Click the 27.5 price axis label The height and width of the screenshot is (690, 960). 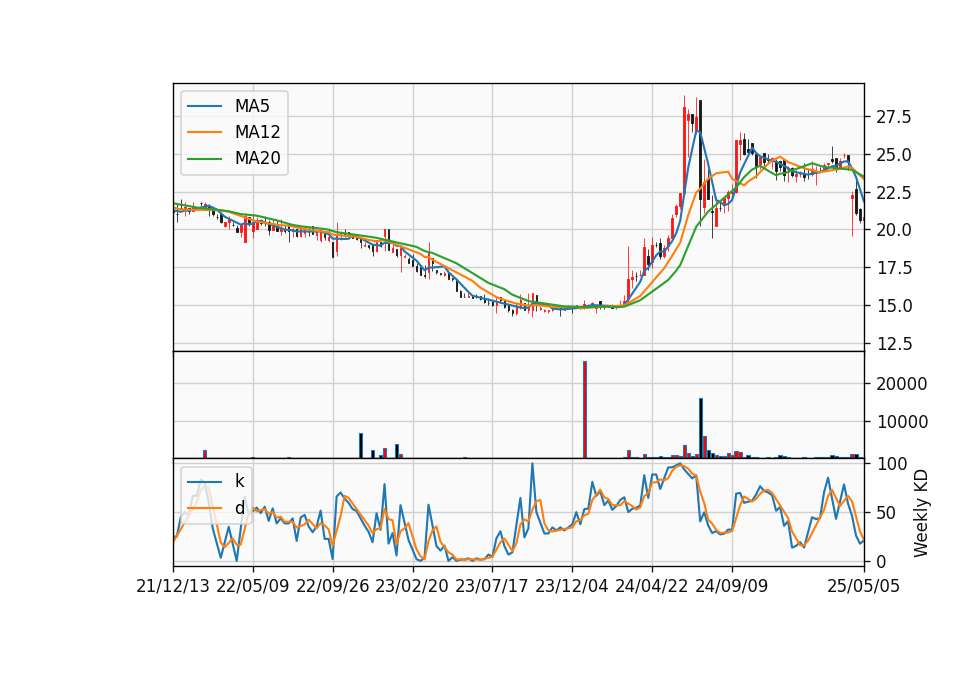(894, 117)
